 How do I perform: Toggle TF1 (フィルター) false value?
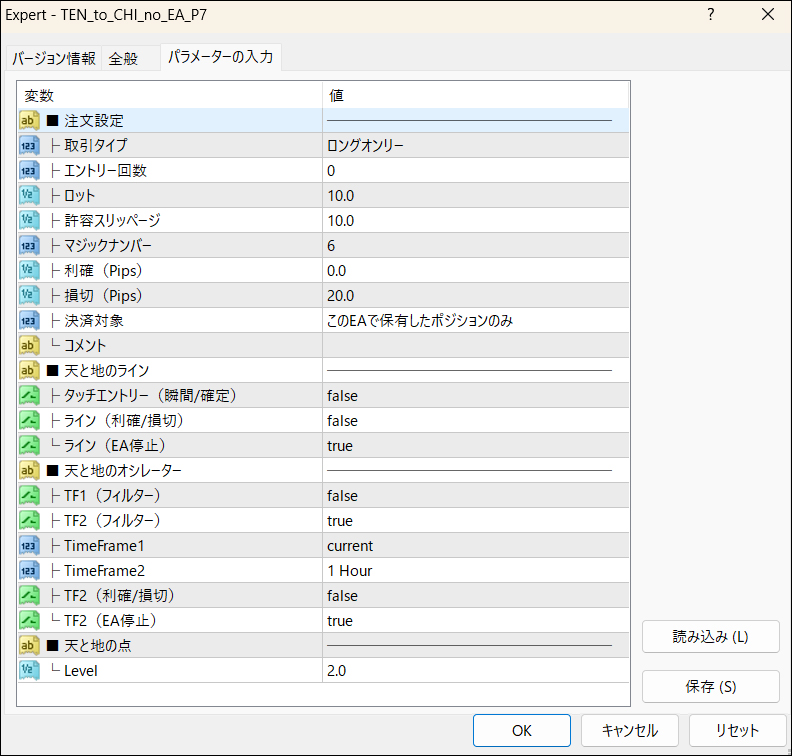tap(475, 495)
